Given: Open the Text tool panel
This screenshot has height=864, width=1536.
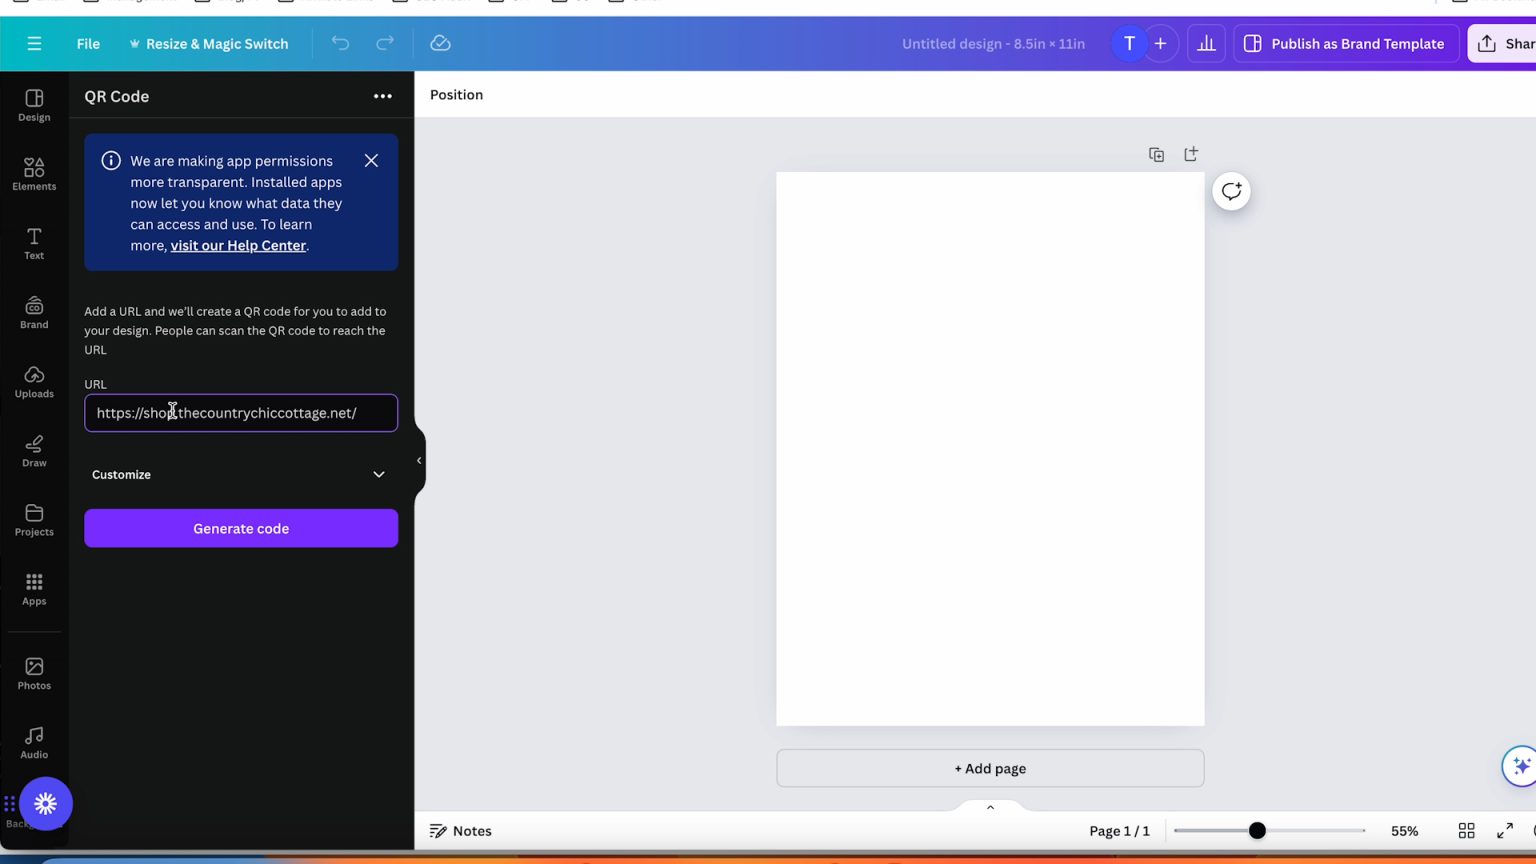Looking at the screenshot, I should click(x=34, y=243).
